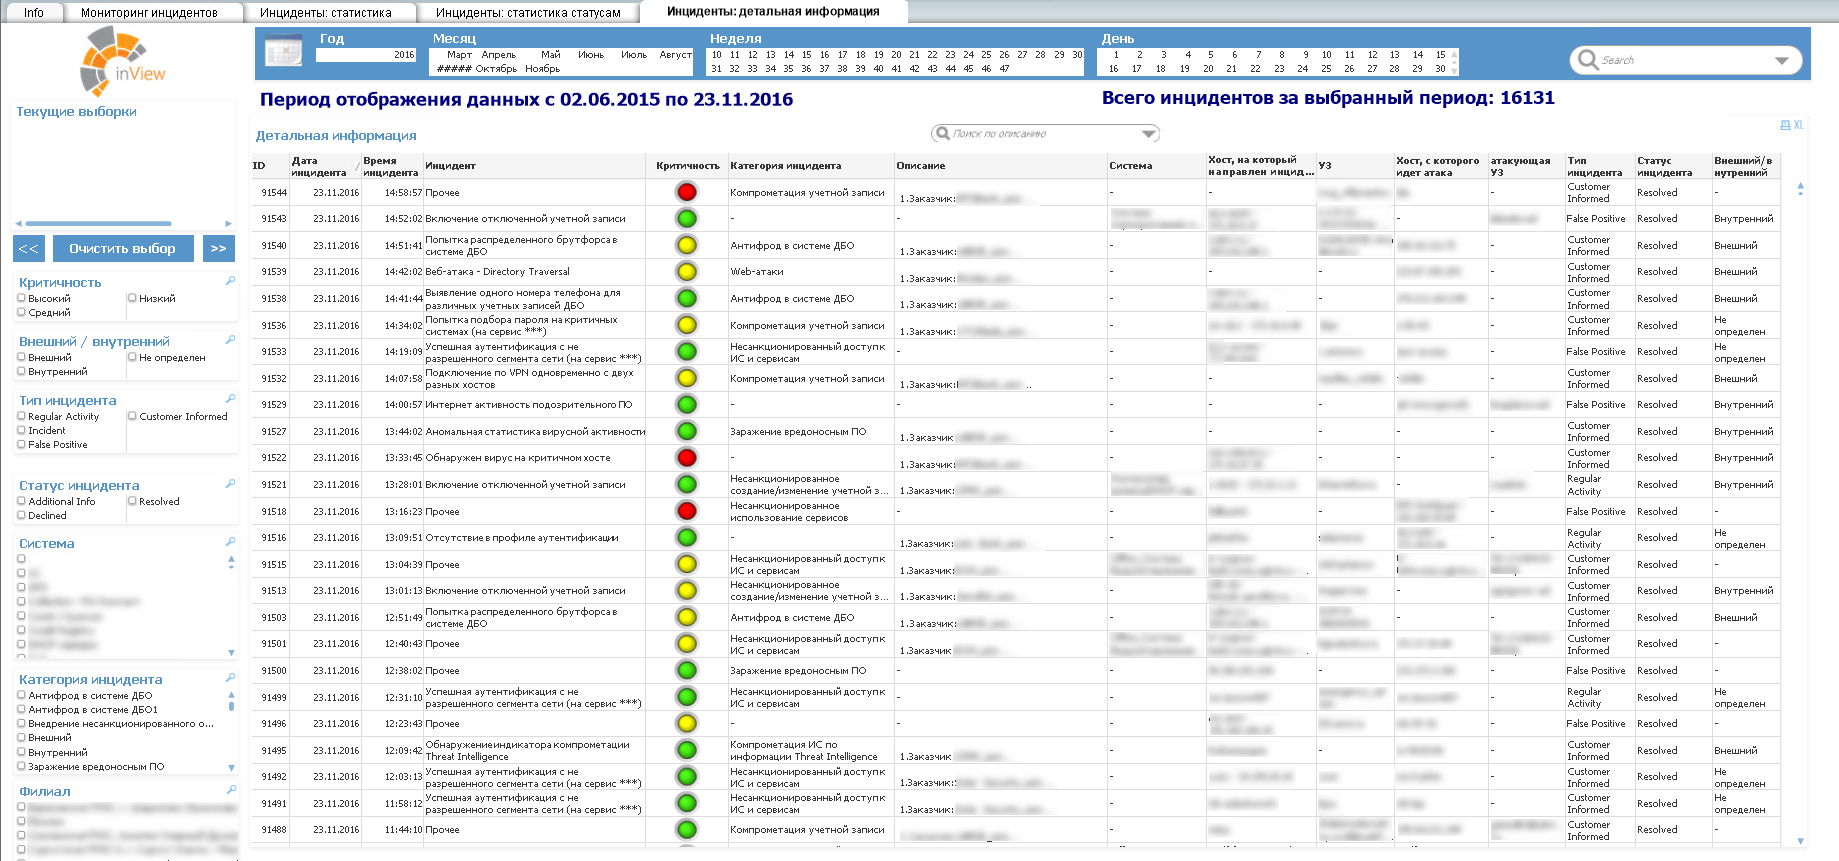Tick the Customer Informed filter checkbox
The height and width of the screenshot is (861, 1839).
coord(132,416)
